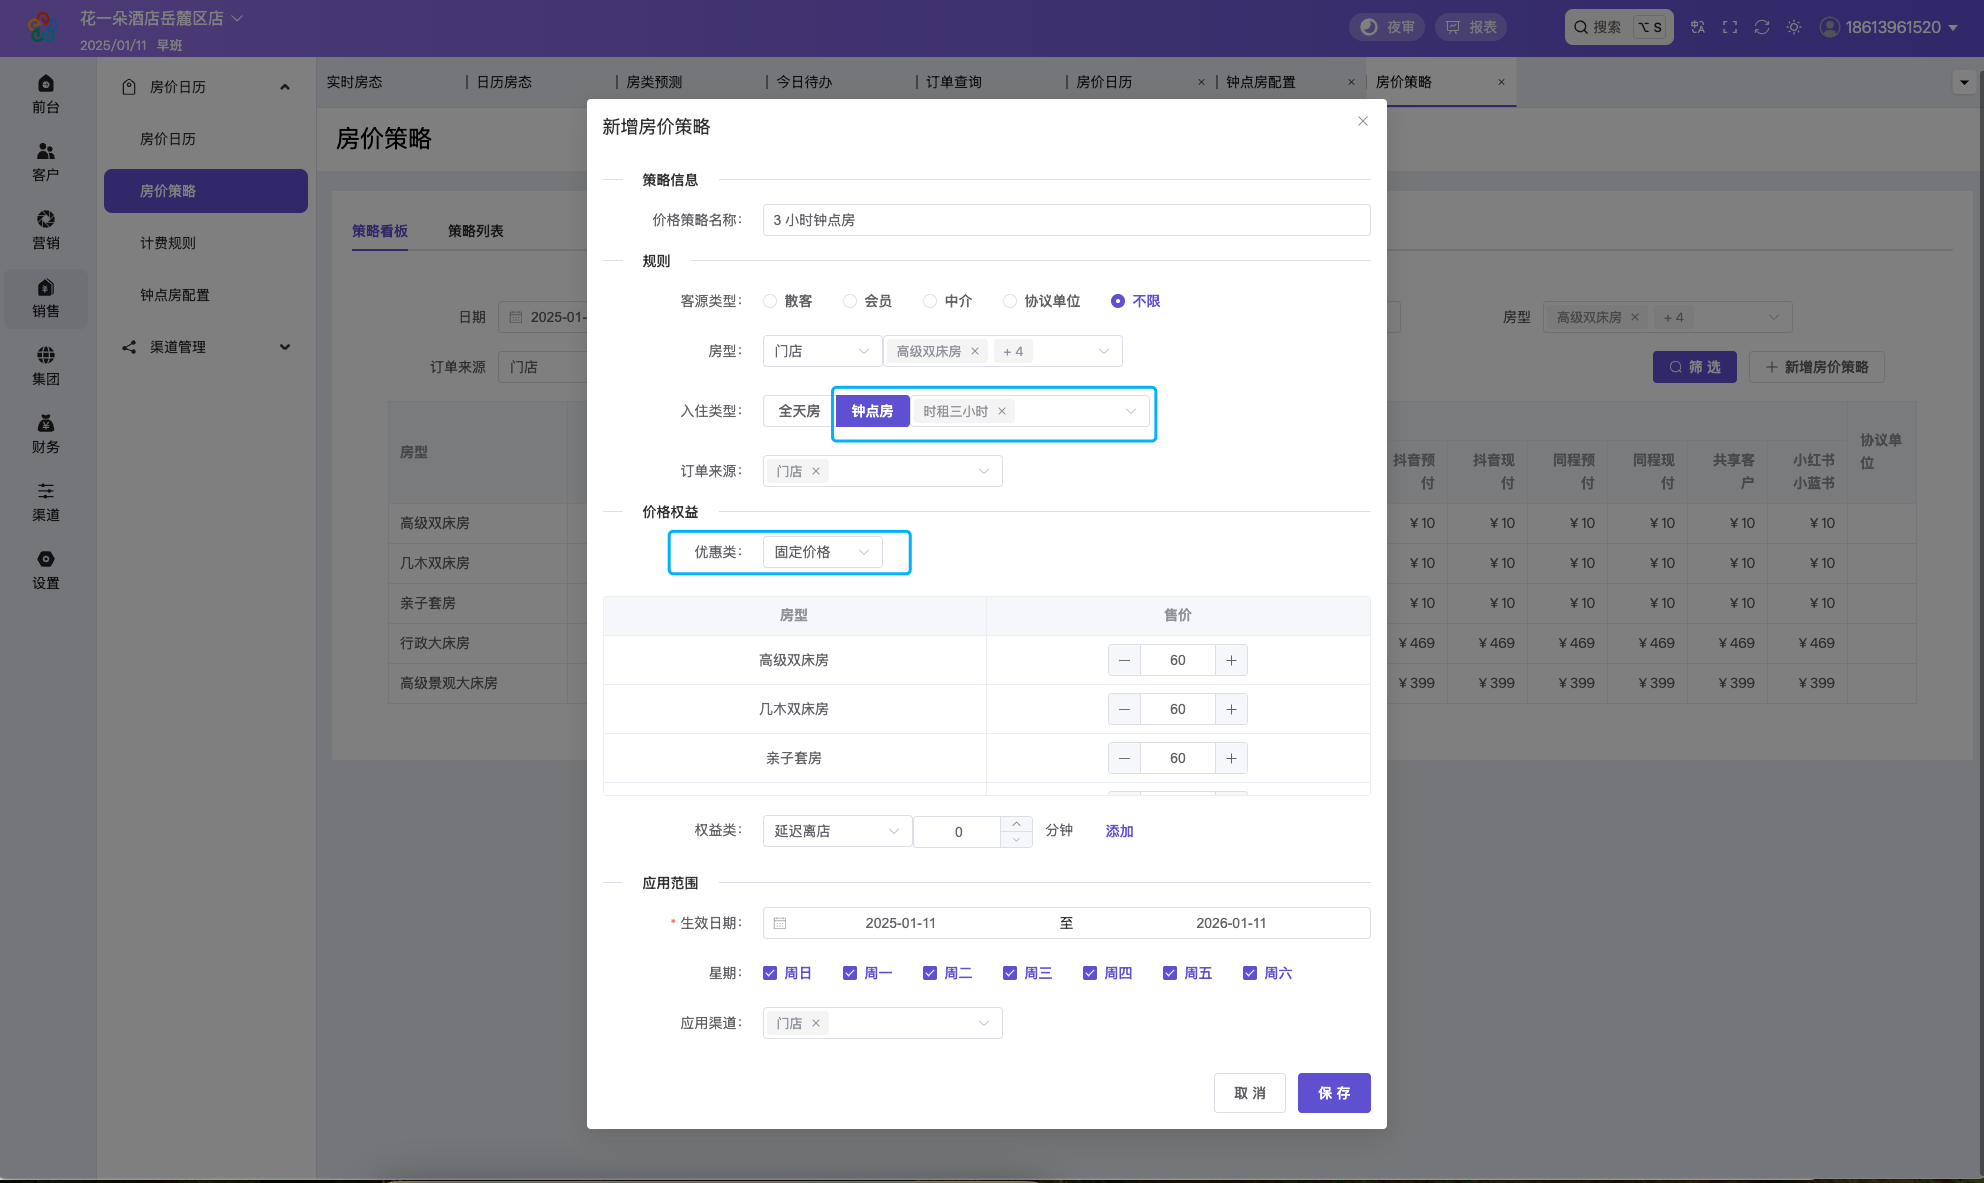Image resolution: width=1984 pixels, height=1183 pixels.
Task: Click the 保存 save button
Action: pos(1334,1093)
